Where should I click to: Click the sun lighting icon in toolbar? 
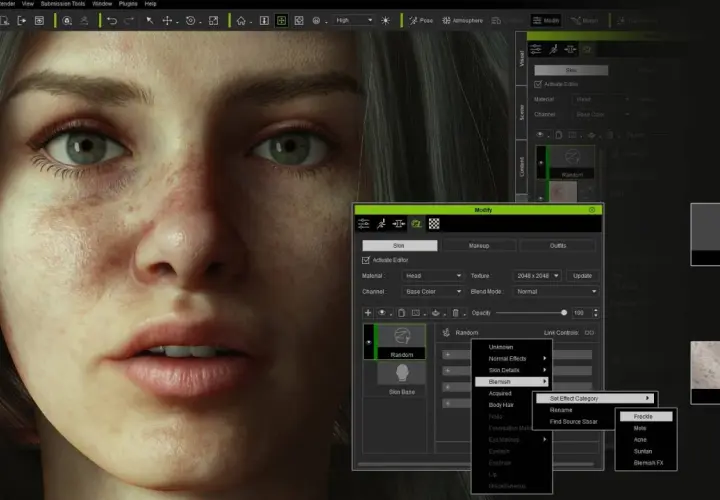point(385,21)
